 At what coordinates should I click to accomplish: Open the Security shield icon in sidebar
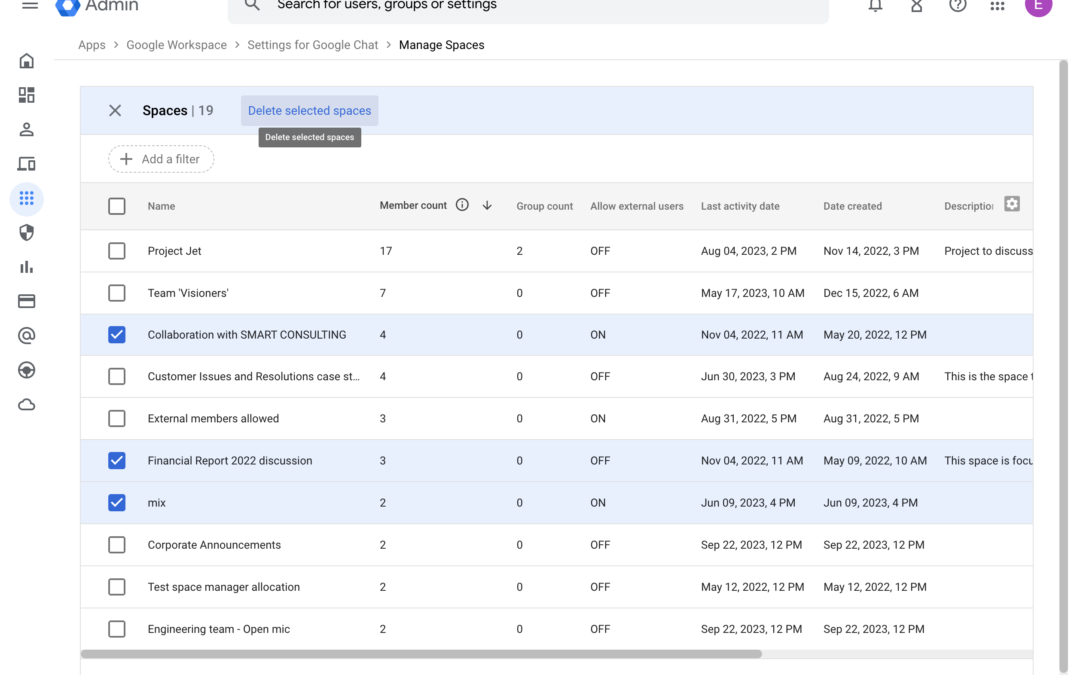point(26,233)
